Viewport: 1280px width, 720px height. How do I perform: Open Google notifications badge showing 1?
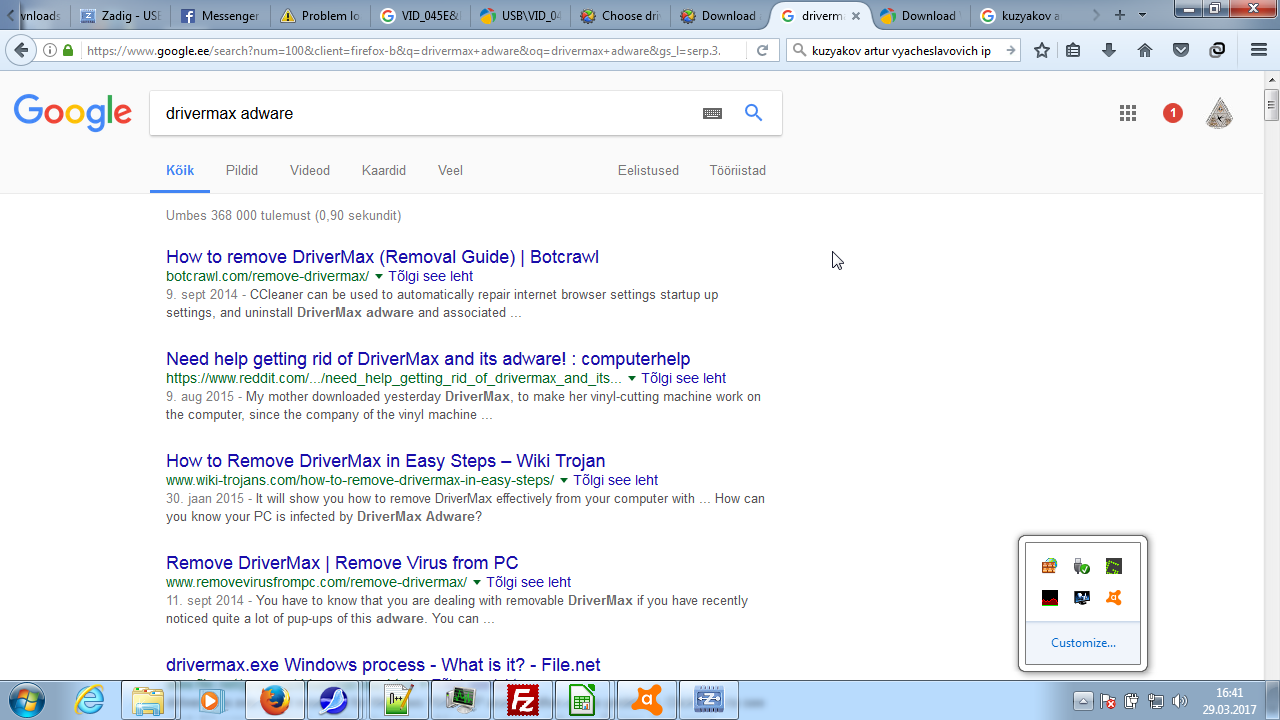[1173, 113]
